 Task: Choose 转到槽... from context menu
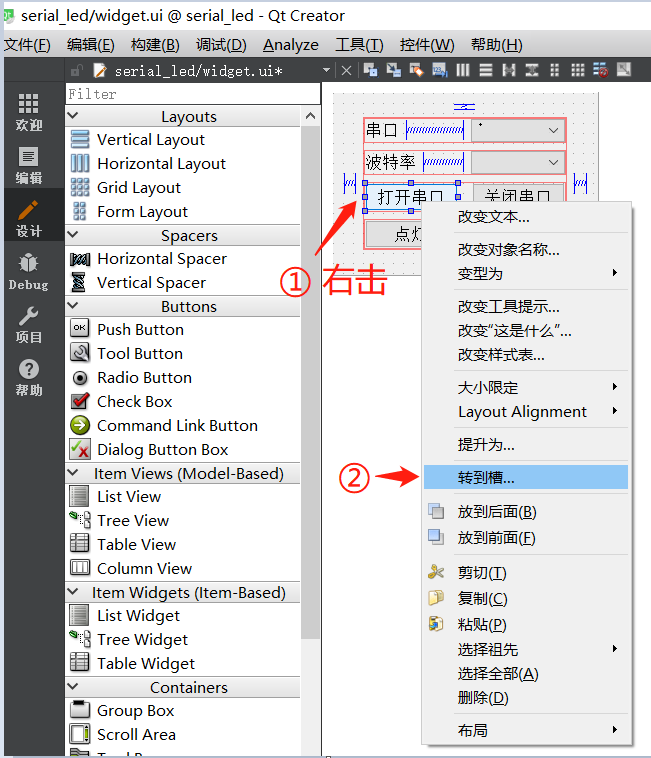point(526,478)
